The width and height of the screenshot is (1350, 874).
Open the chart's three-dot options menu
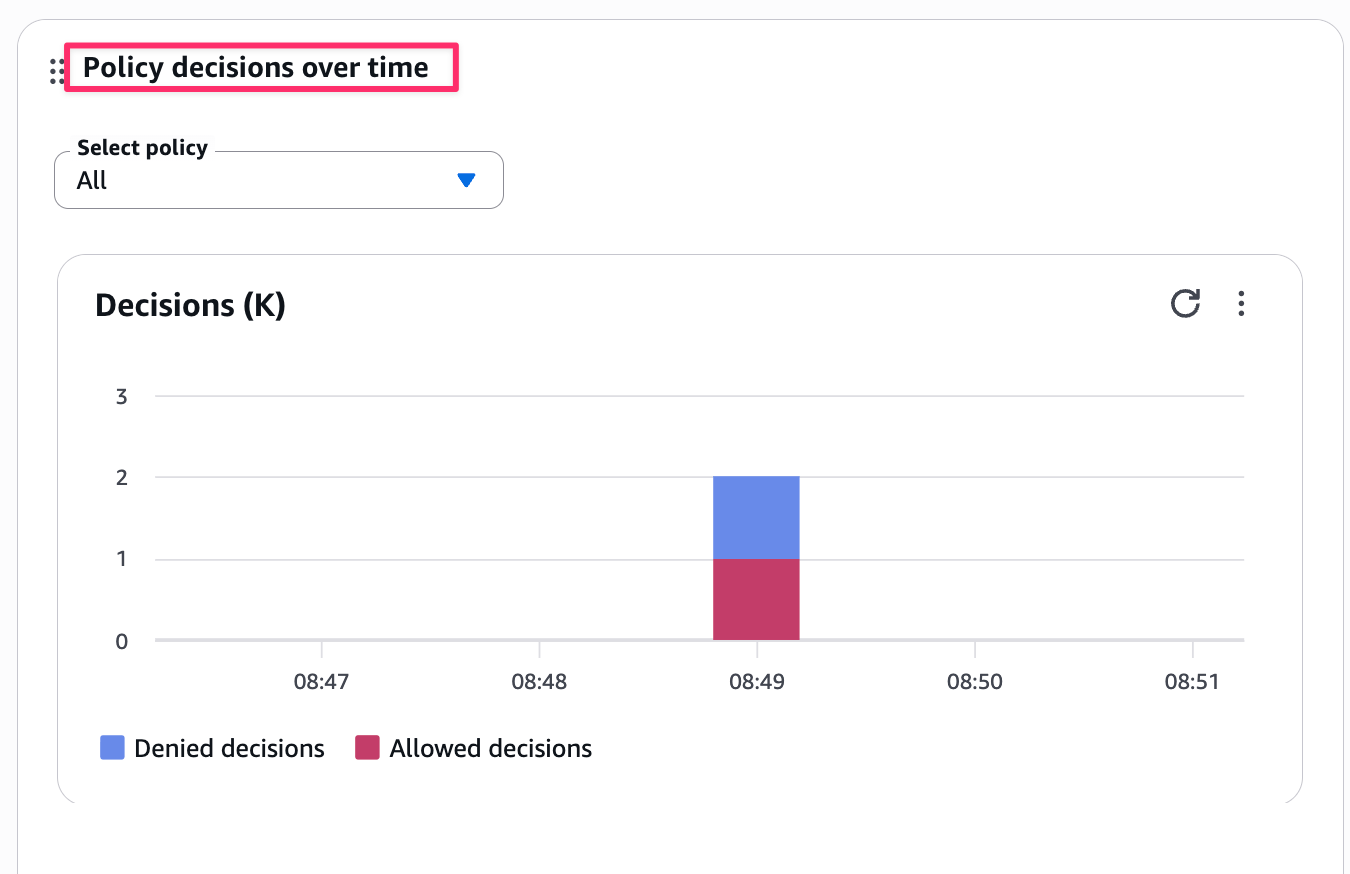[1241, 303]
